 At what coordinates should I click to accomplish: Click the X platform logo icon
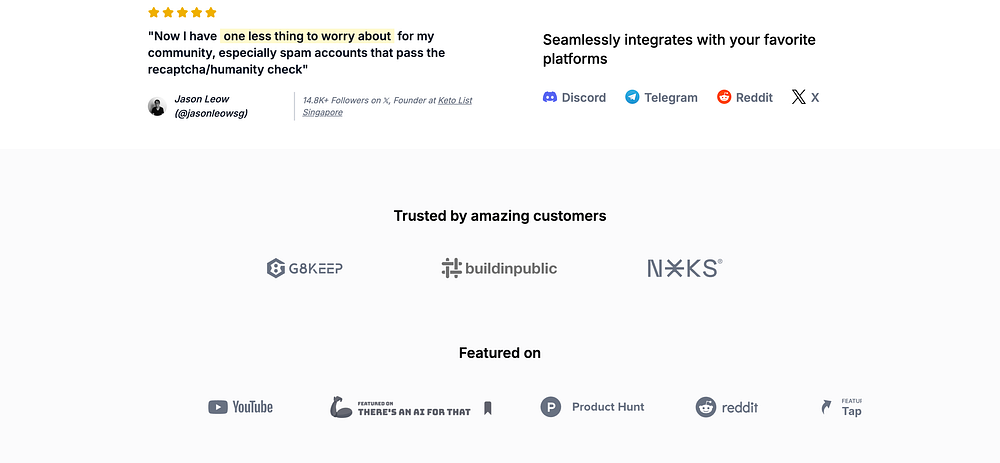click(x=798, y=97)
